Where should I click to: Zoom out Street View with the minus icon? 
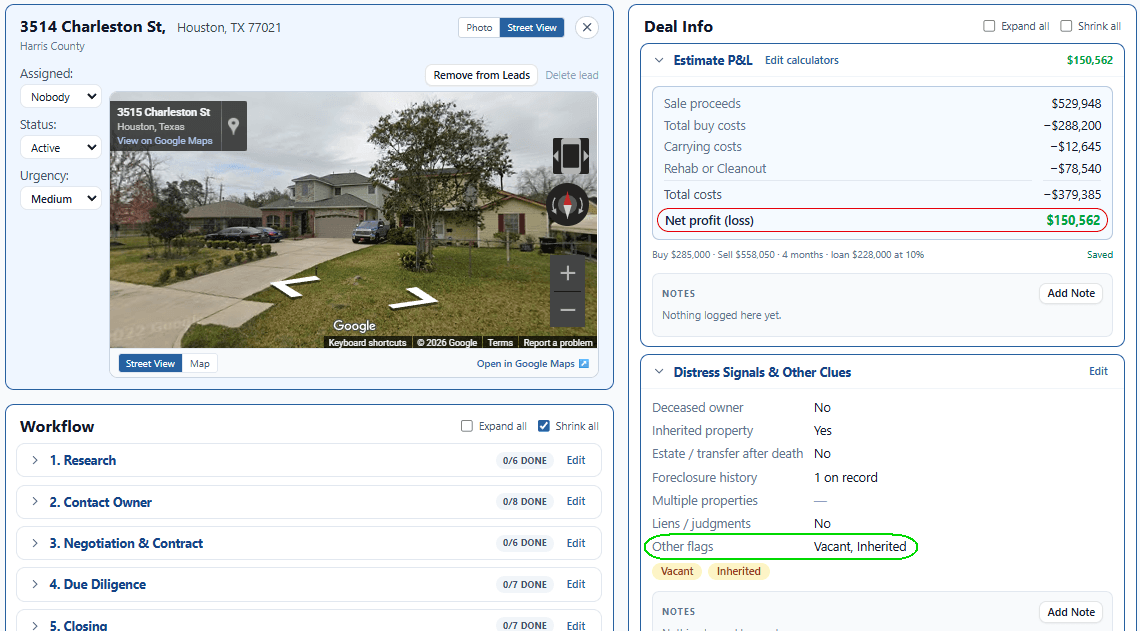(568, 310)
